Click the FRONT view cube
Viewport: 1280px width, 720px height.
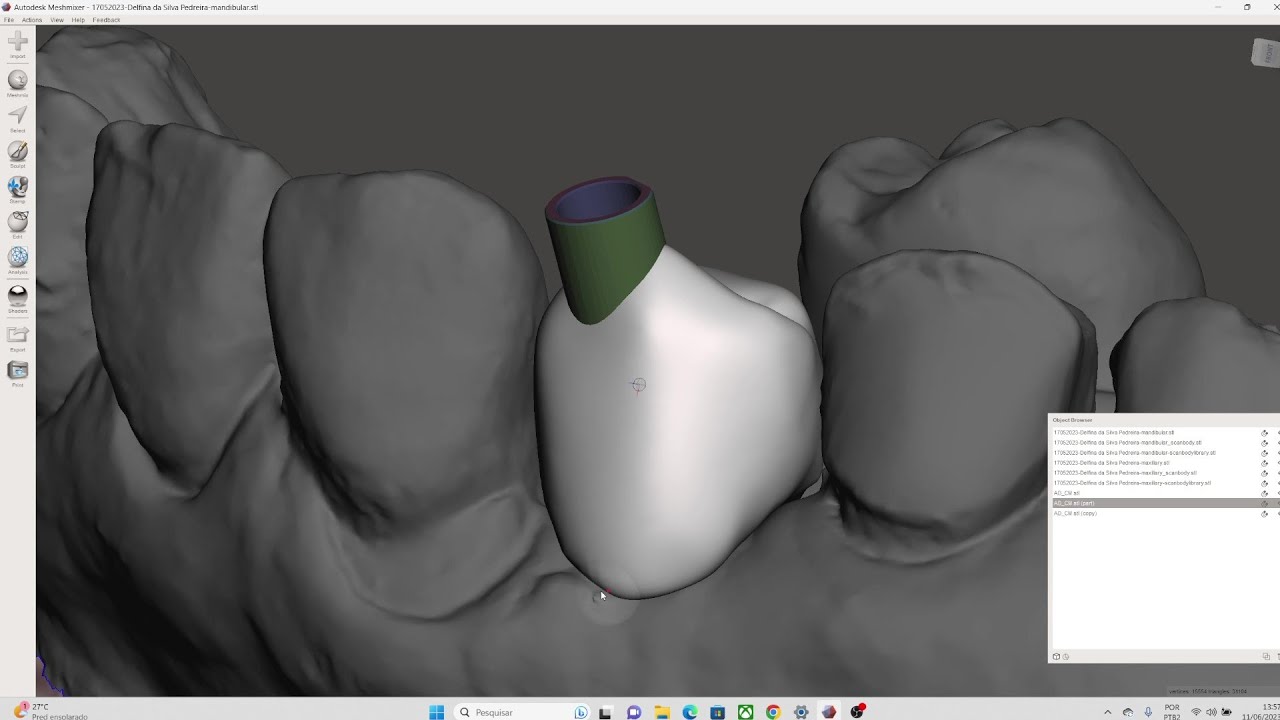(1265, 53)
